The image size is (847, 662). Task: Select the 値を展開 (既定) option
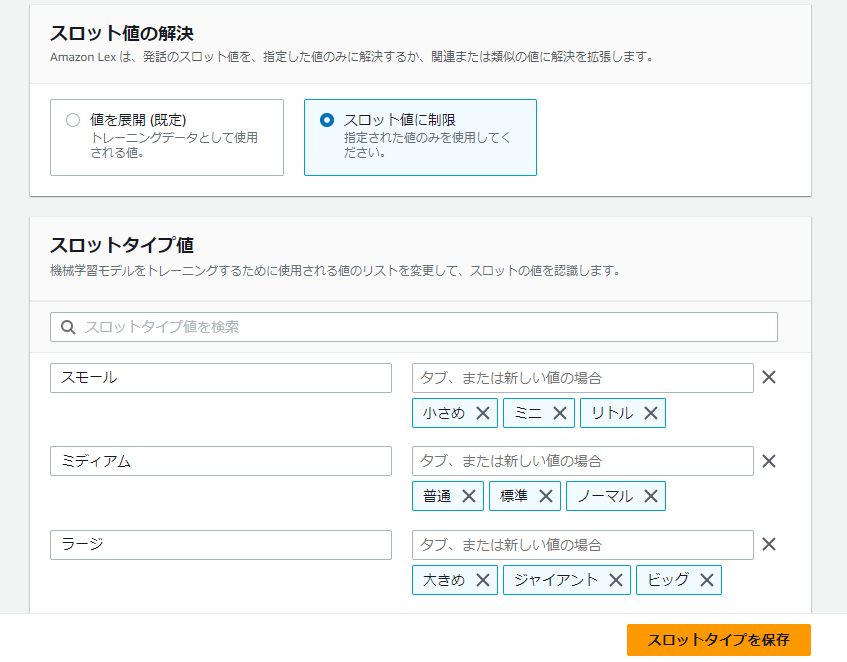[72, 118]
